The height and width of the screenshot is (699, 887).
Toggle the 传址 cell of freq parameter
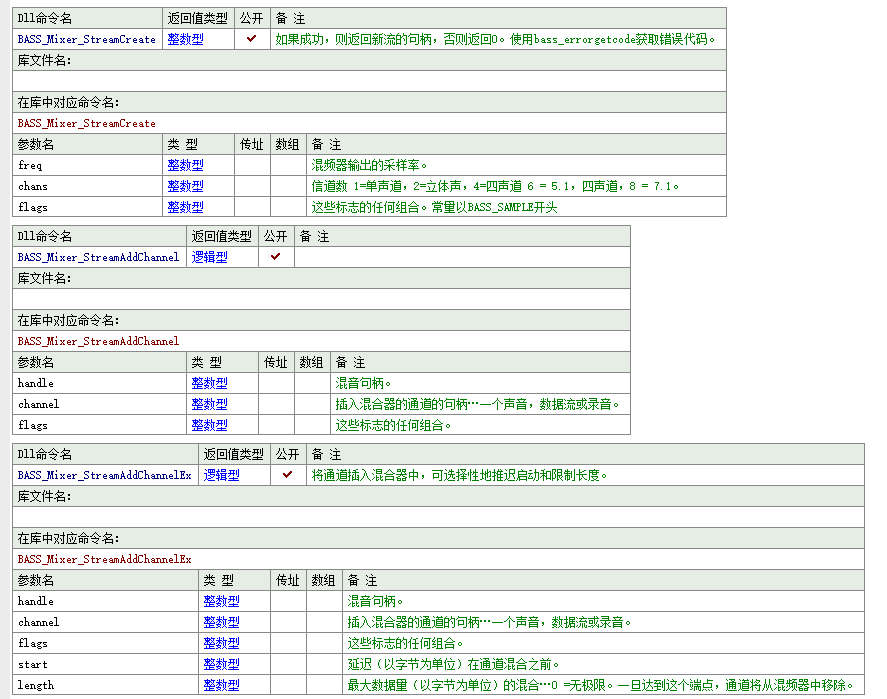tap(252, 165)
